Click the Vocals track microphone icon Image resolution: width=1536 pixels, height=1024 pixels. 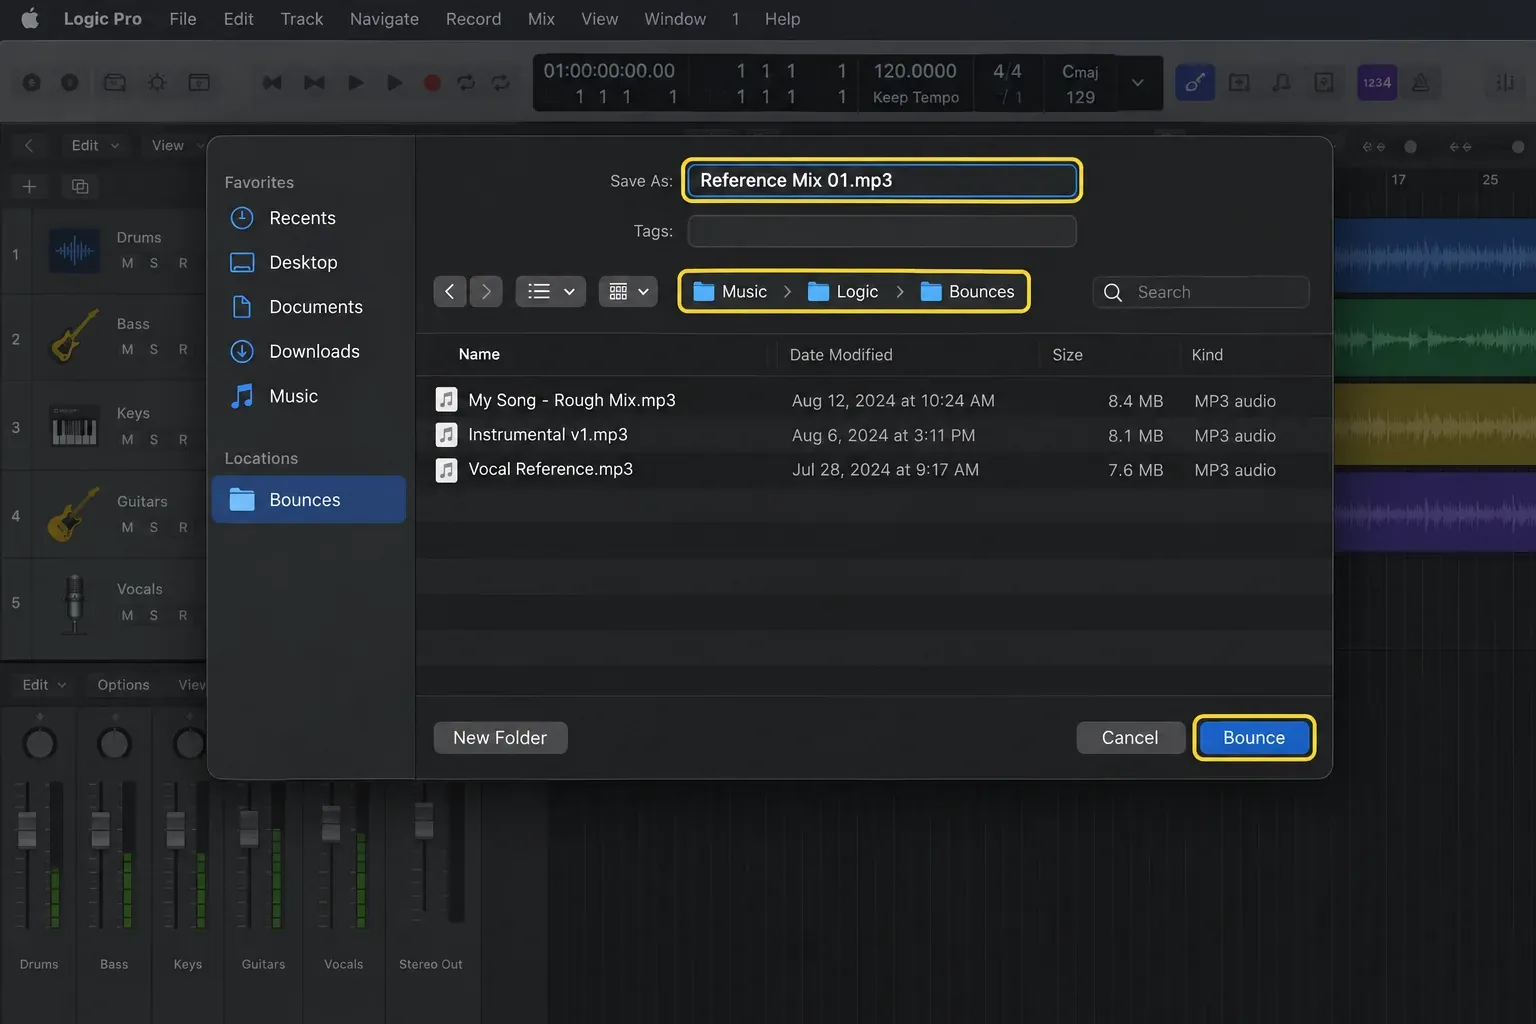pyautogui.click(x=74, y=603)
